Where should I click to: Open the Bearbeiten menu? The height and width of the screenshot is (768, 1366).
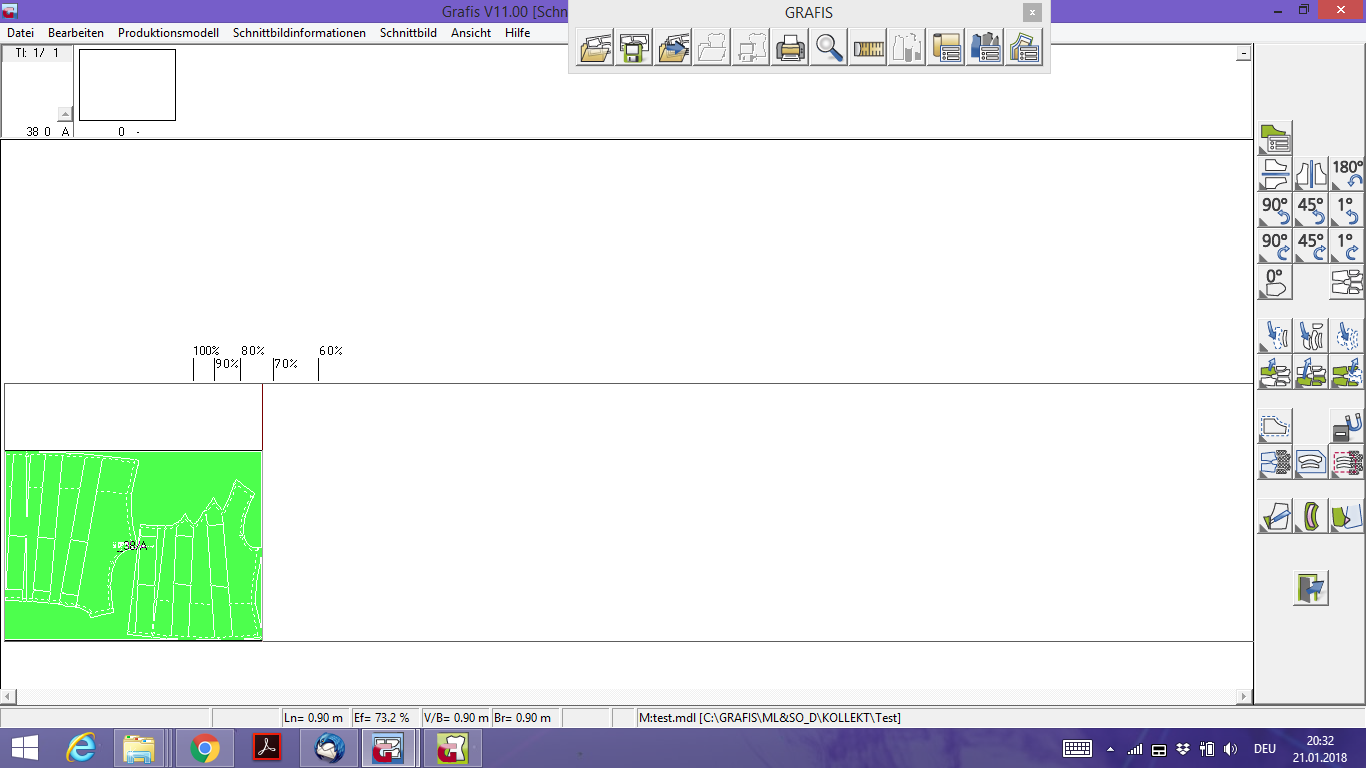click(x=76, y=33)
